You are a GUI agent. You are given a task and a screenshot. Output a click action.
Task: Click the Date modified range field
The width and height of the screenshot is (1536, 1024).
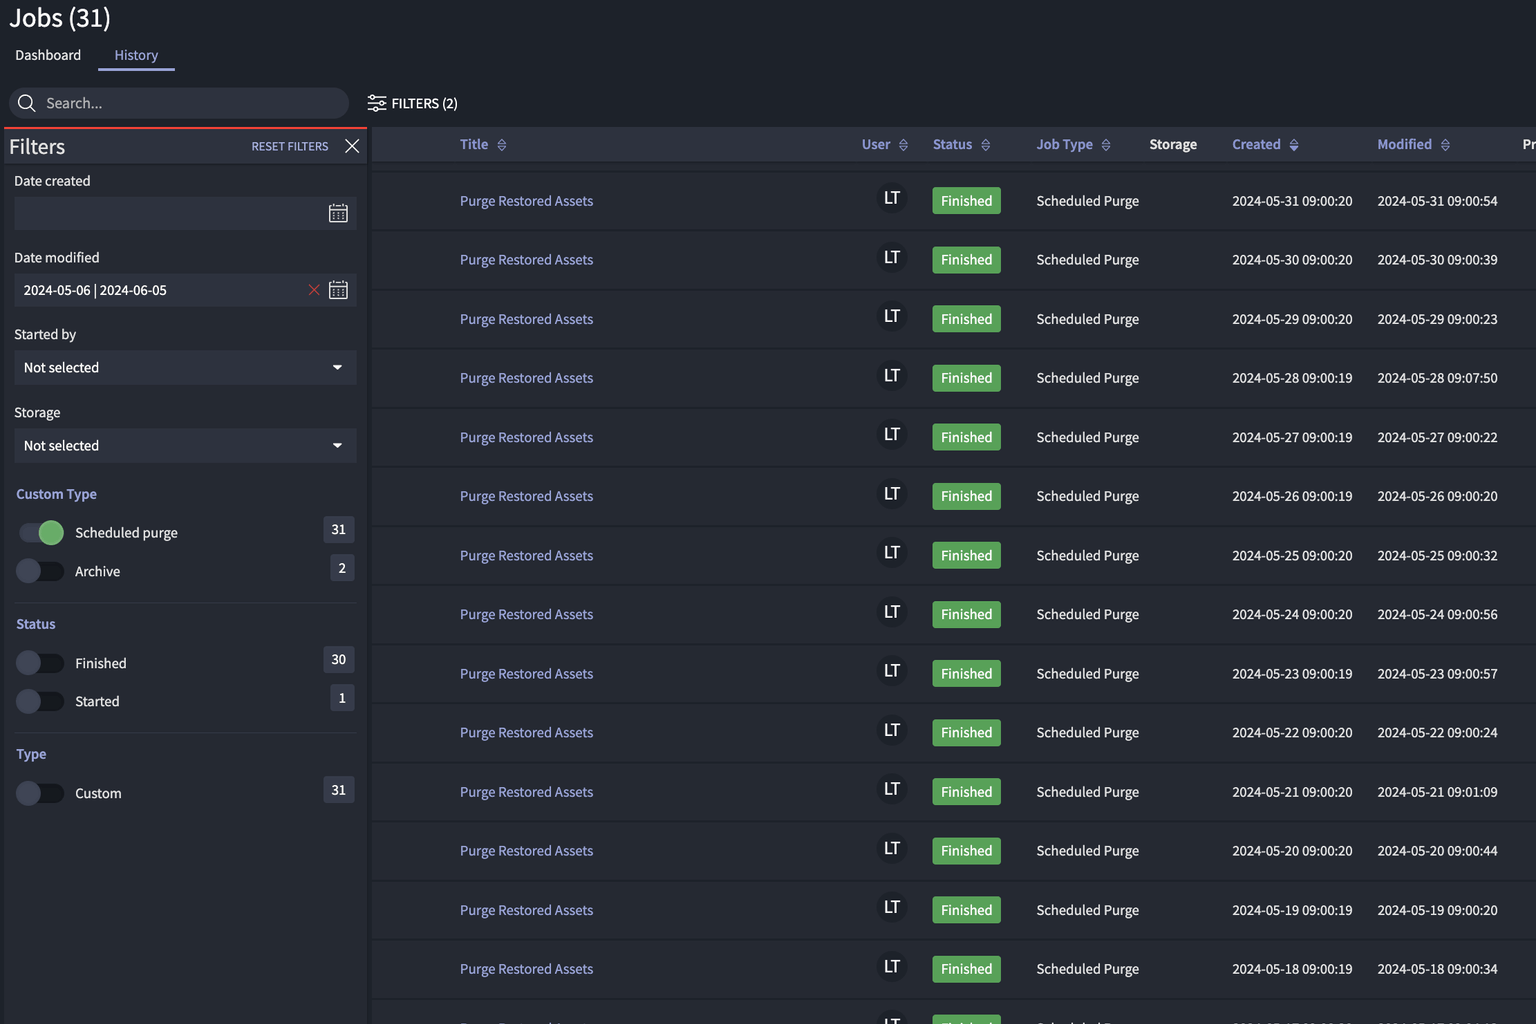click(185, 290)
